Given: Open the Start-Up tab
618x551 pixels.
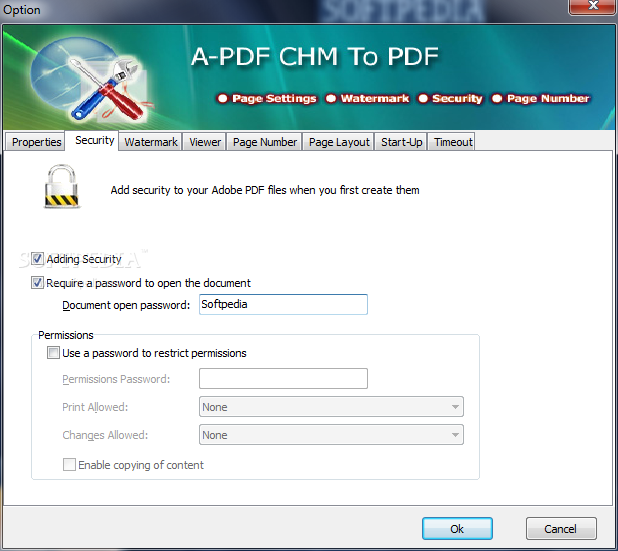Looking at the screenshot, I should click(401, 142).
